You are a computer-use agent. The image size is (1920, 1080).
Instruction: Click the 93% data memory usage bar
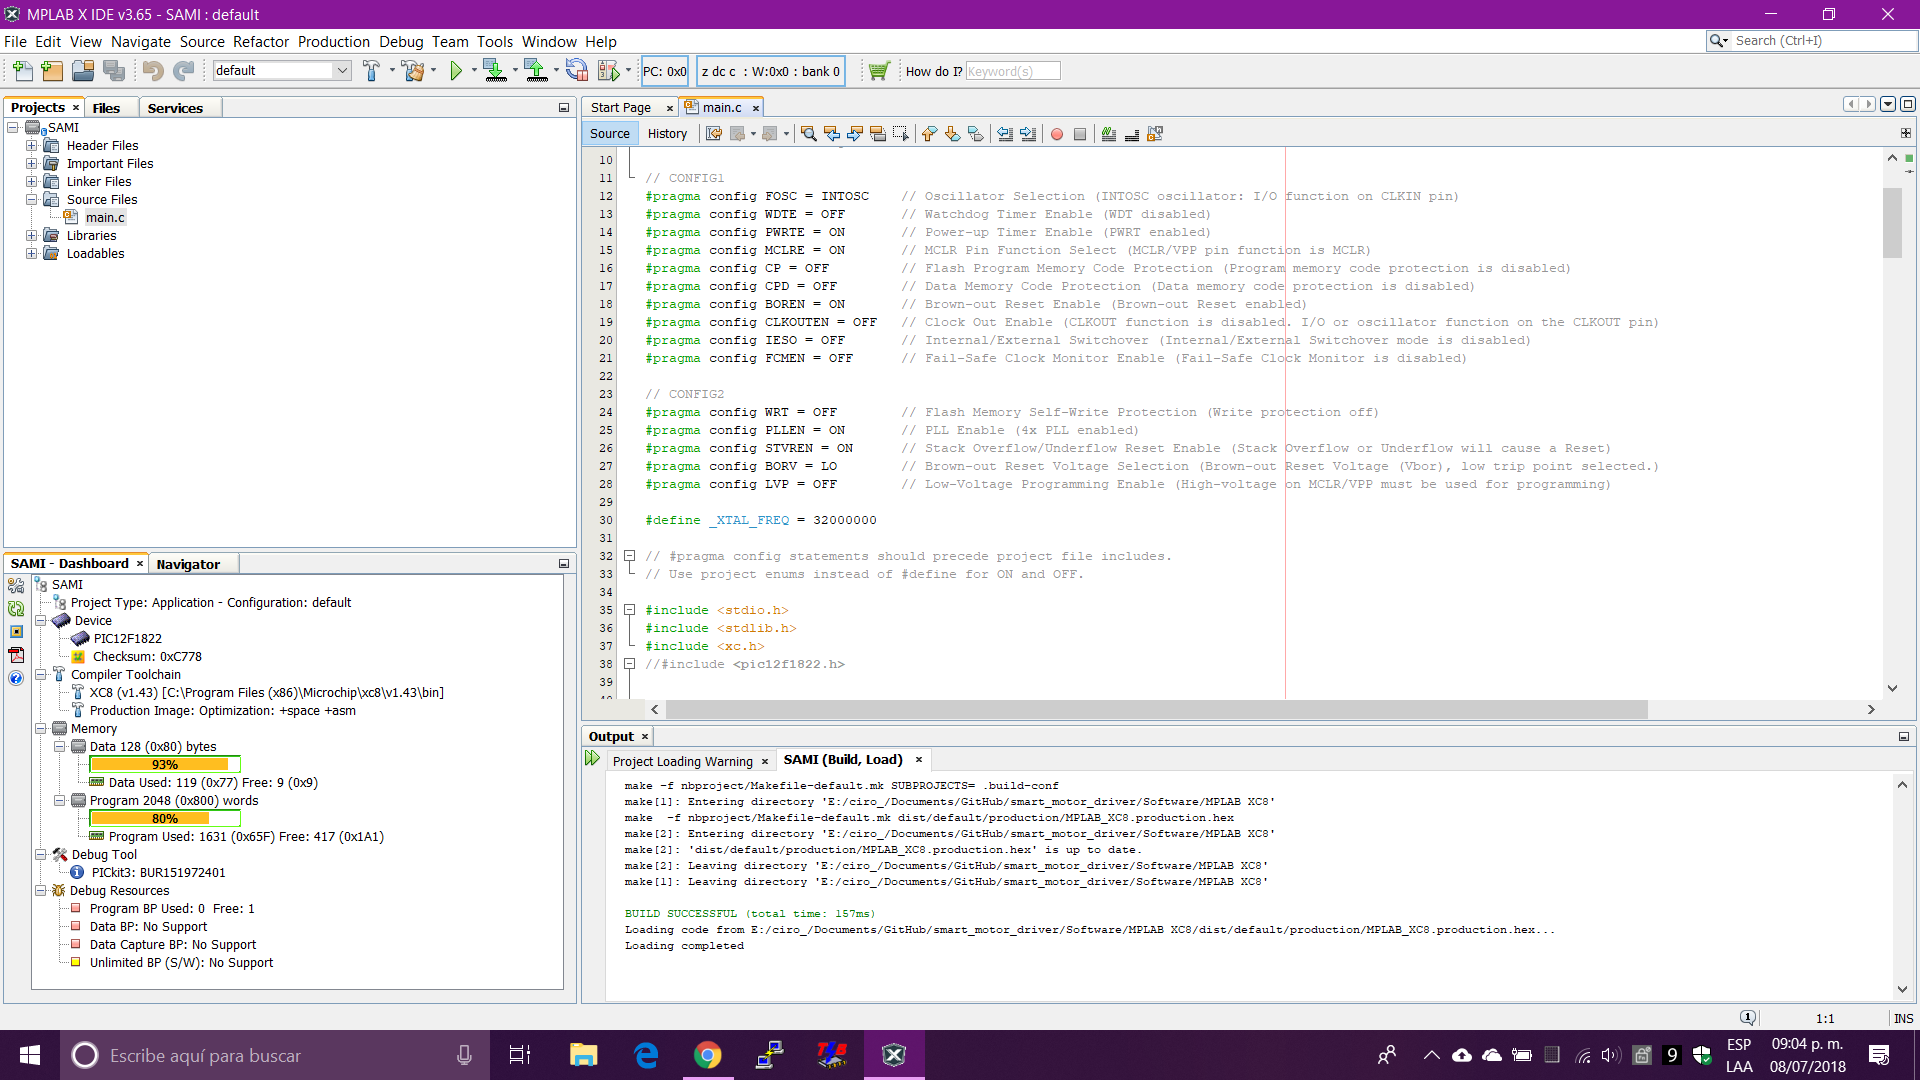point(165,765)
